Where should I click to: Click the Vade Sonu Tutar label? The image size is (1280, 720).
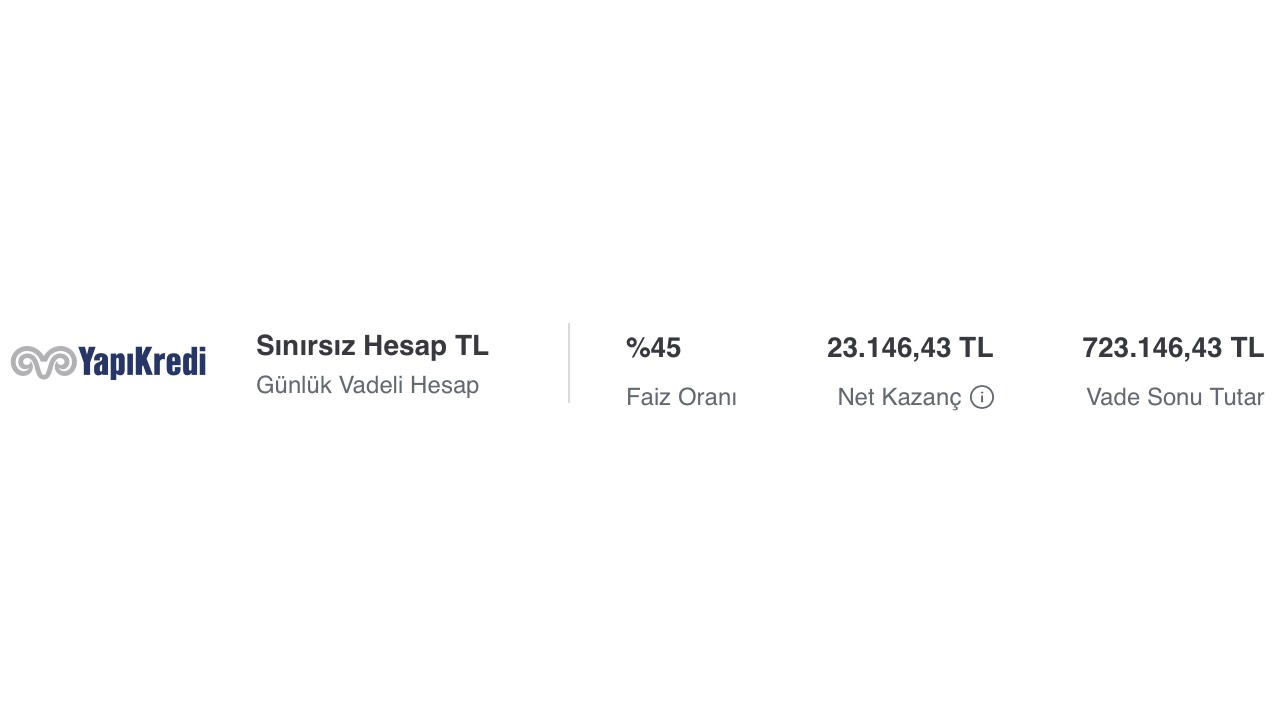tap(1174, 398)
